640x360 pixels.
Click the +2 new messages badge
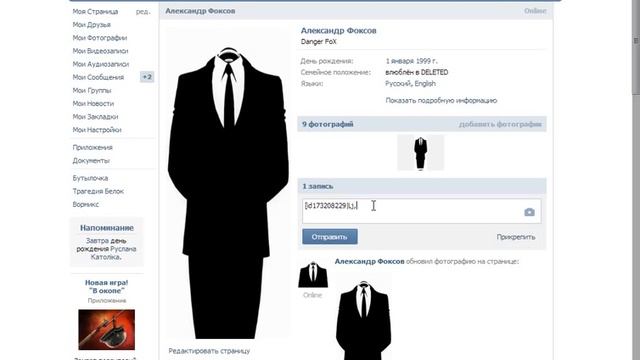147,77
